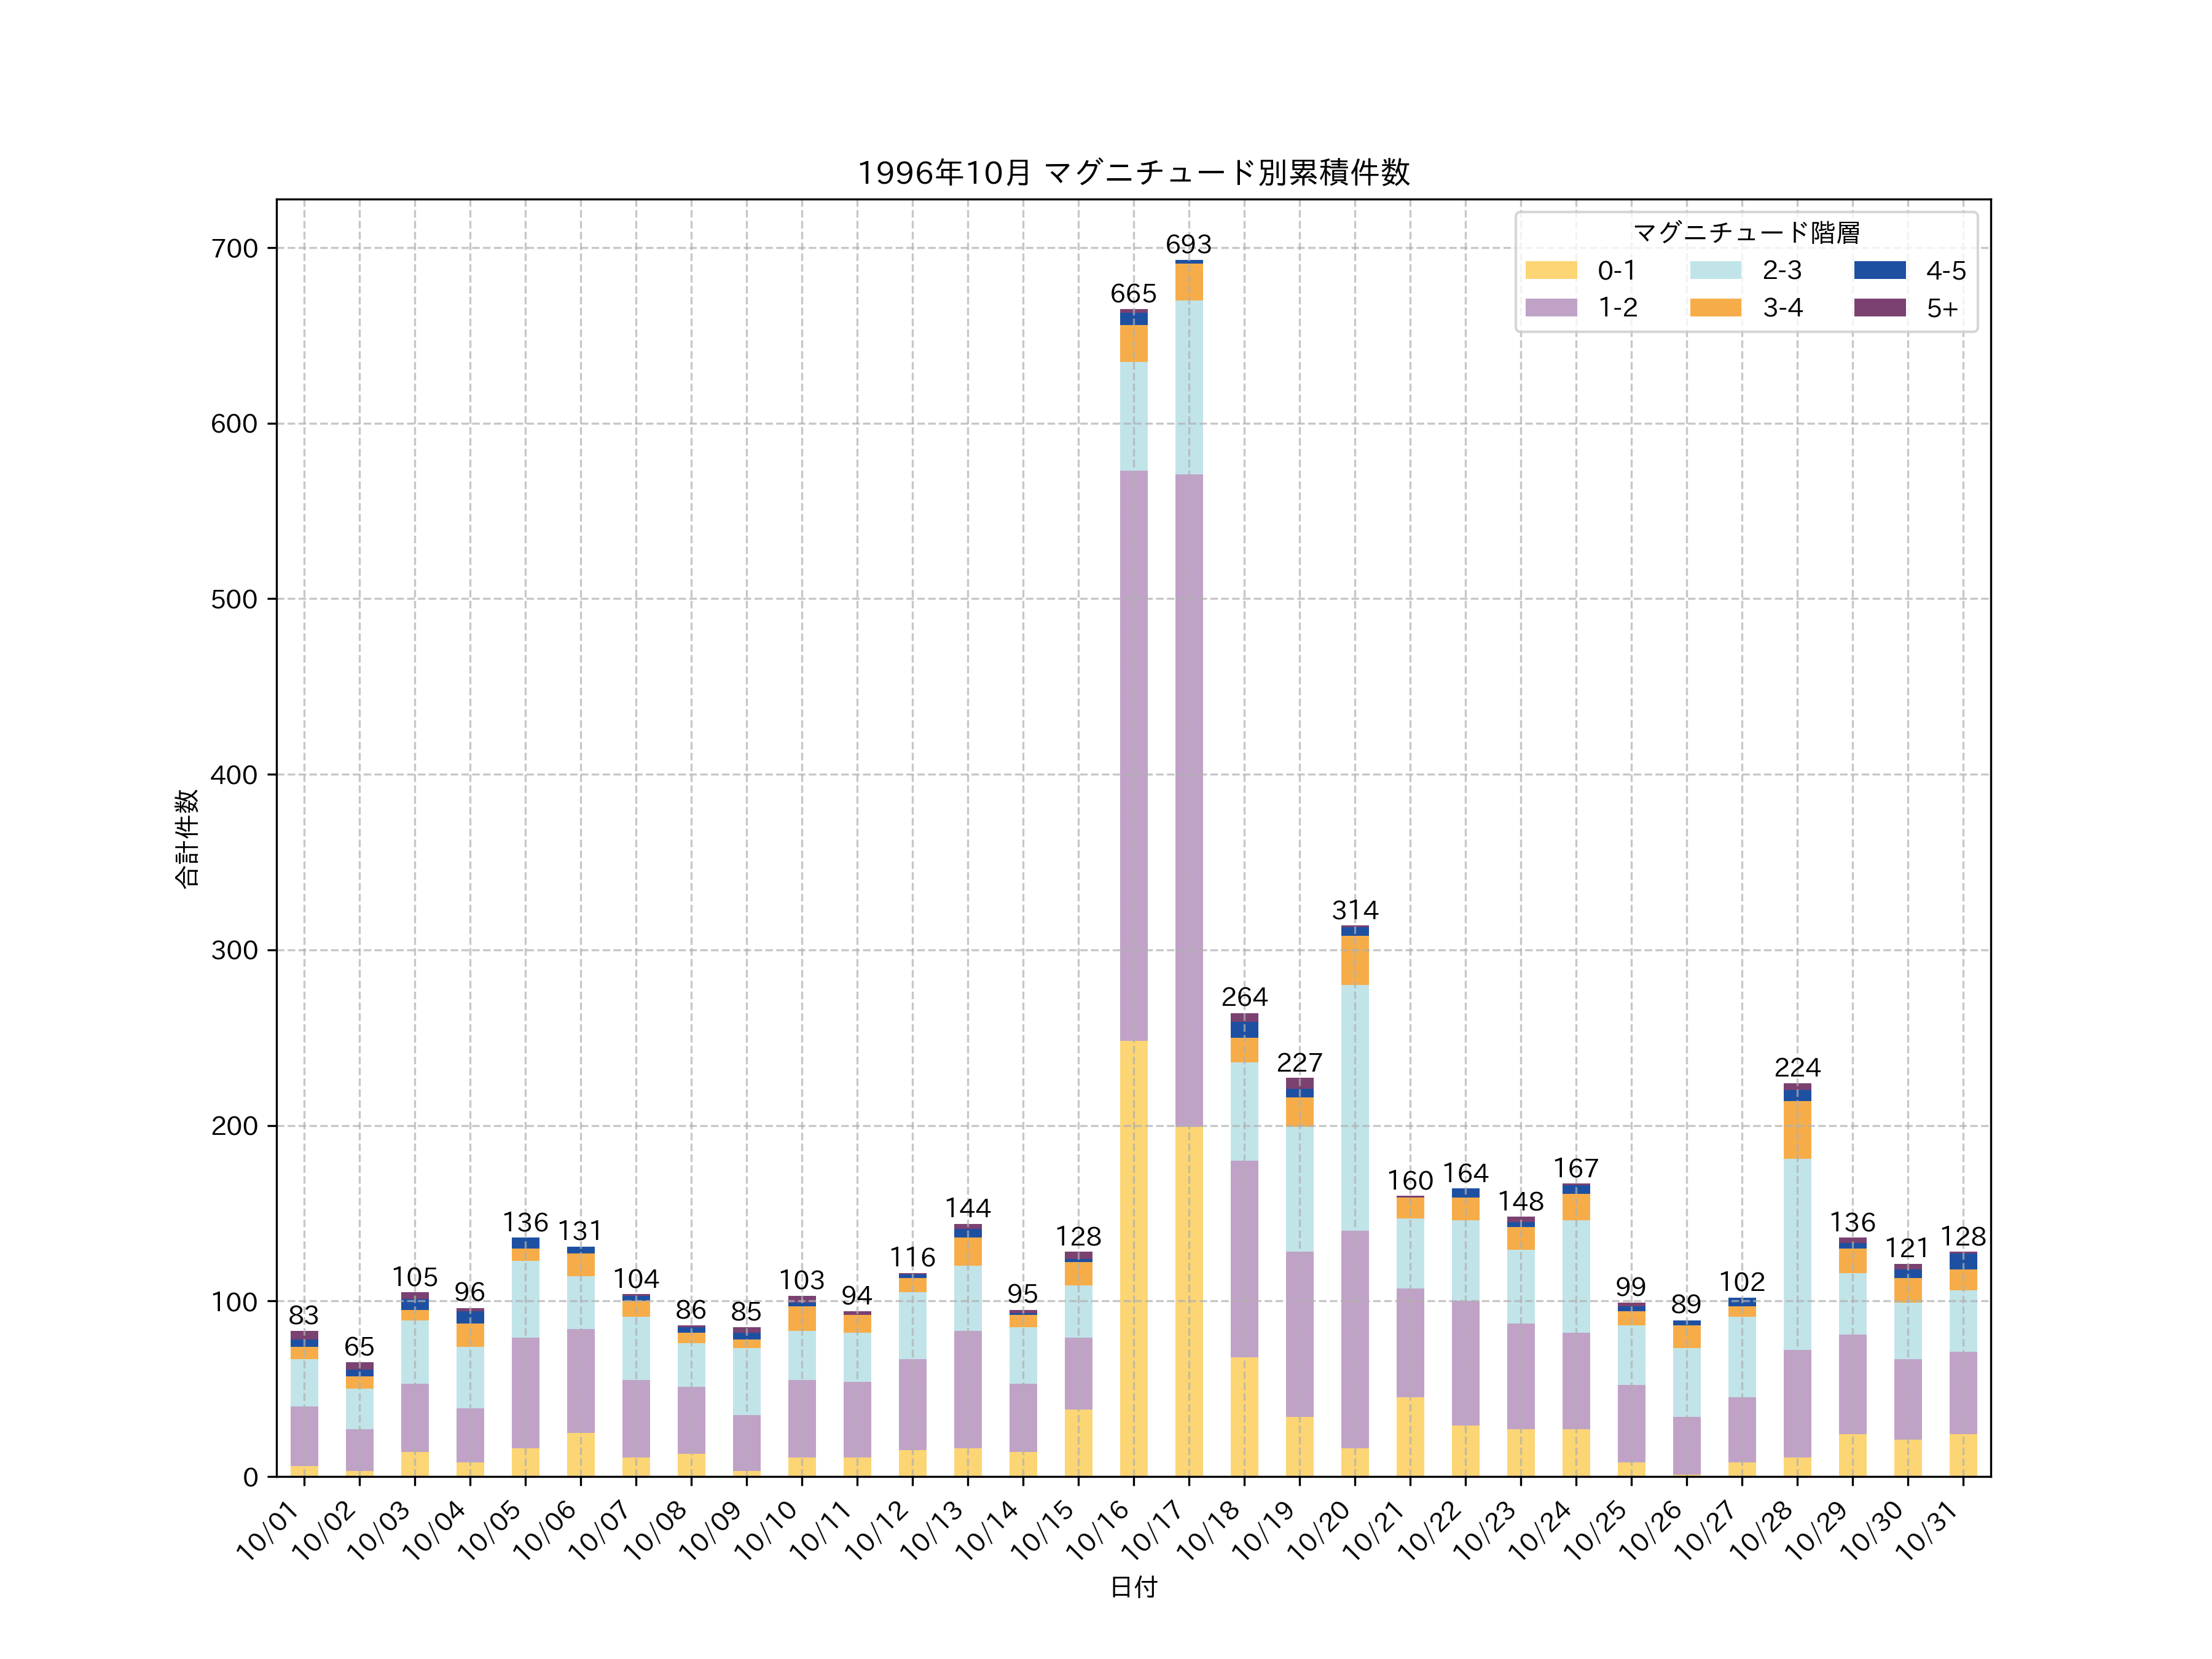
Task: Click the legend title マグニチュード階層
Action: pos(1746,233)
